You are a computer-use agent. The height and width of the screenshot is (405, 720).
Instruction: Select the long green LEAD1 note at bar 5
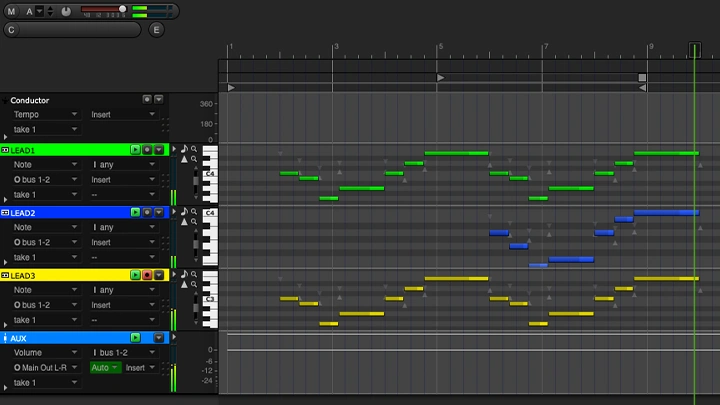[x=456, y=153]
